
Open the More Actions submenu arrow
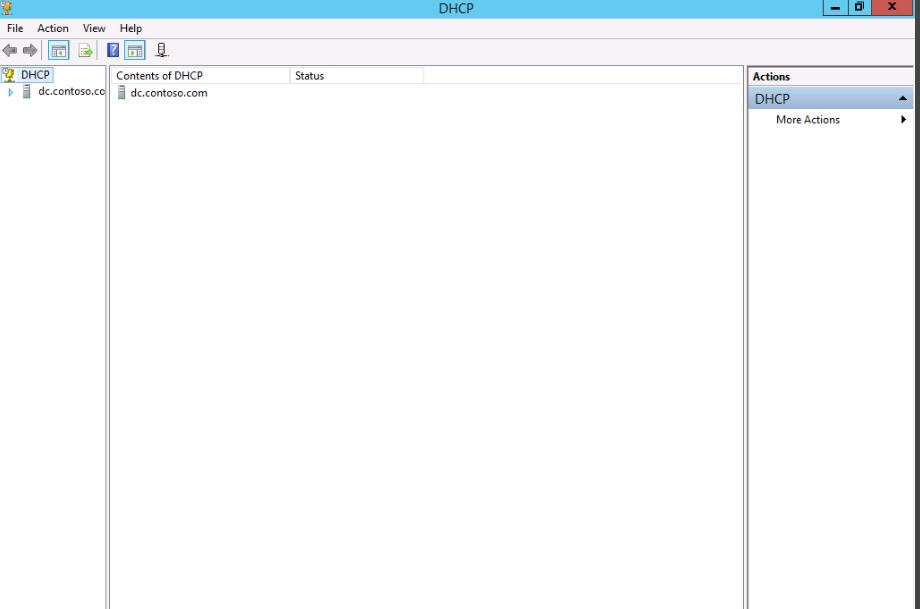[903, 120]
